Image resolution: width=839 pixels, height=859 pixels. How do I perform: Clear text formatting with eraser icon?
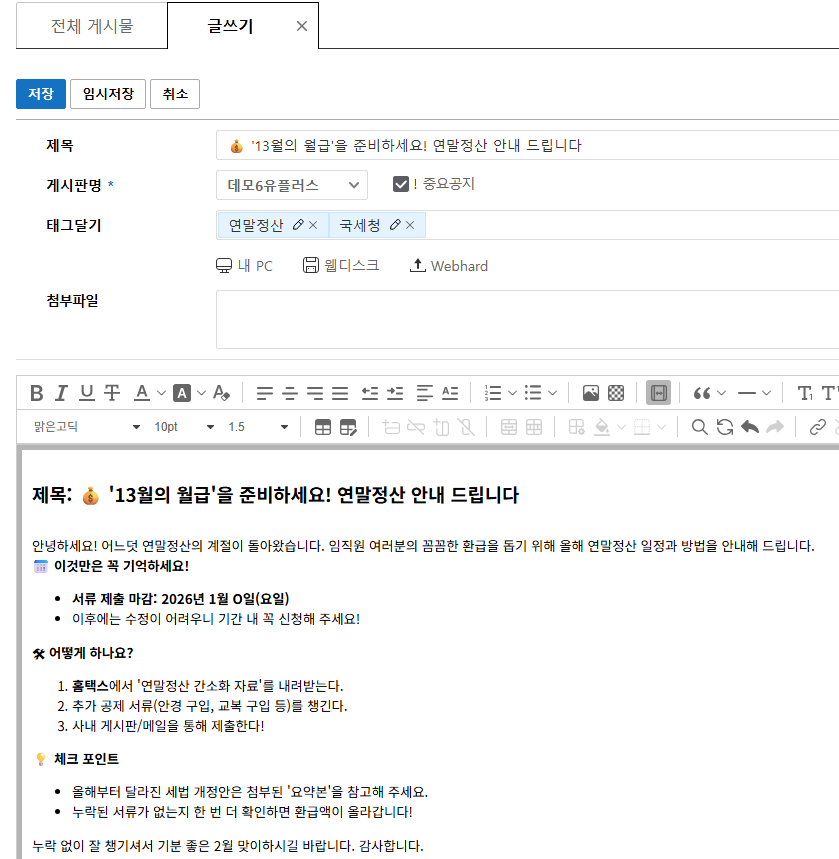pos(222,393)
